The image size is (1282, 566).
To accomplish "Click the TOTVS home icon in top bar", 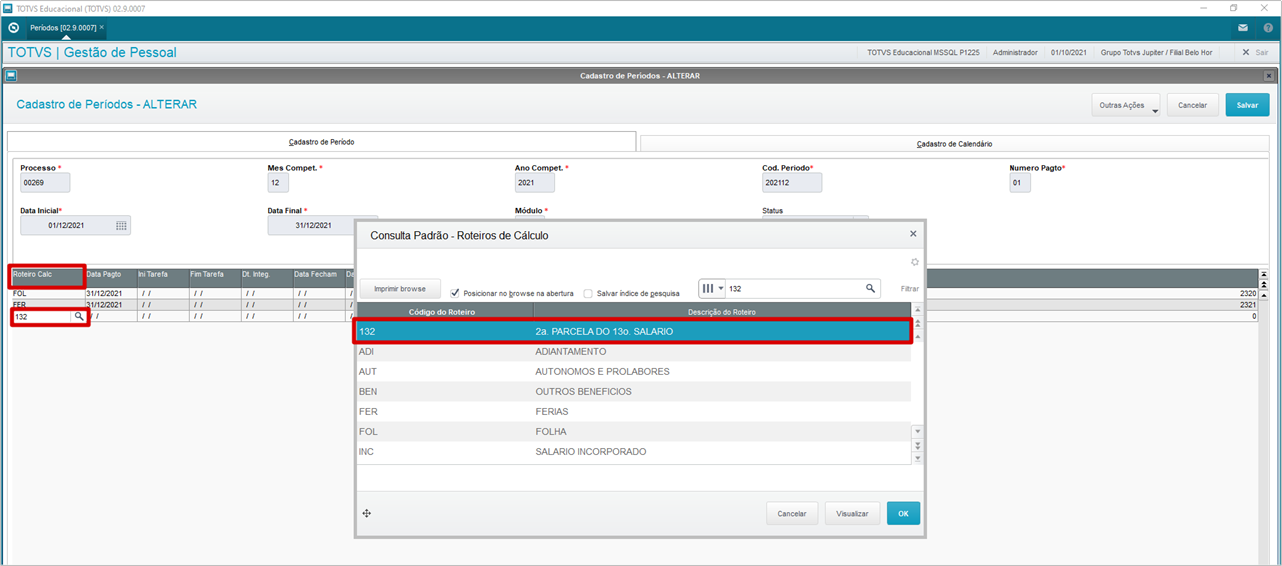I will (13, 27).
